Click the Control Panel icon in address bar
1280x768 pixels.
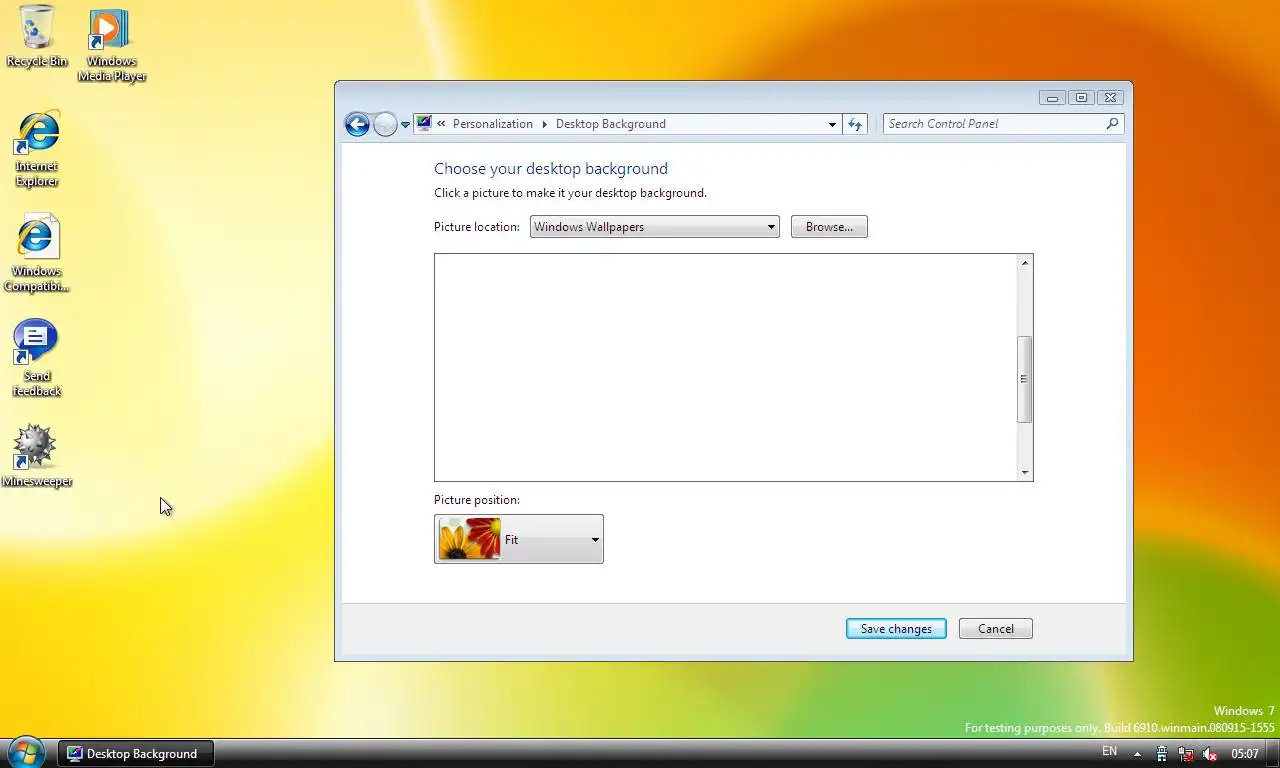pyautogui.click(x=424, y=124)
